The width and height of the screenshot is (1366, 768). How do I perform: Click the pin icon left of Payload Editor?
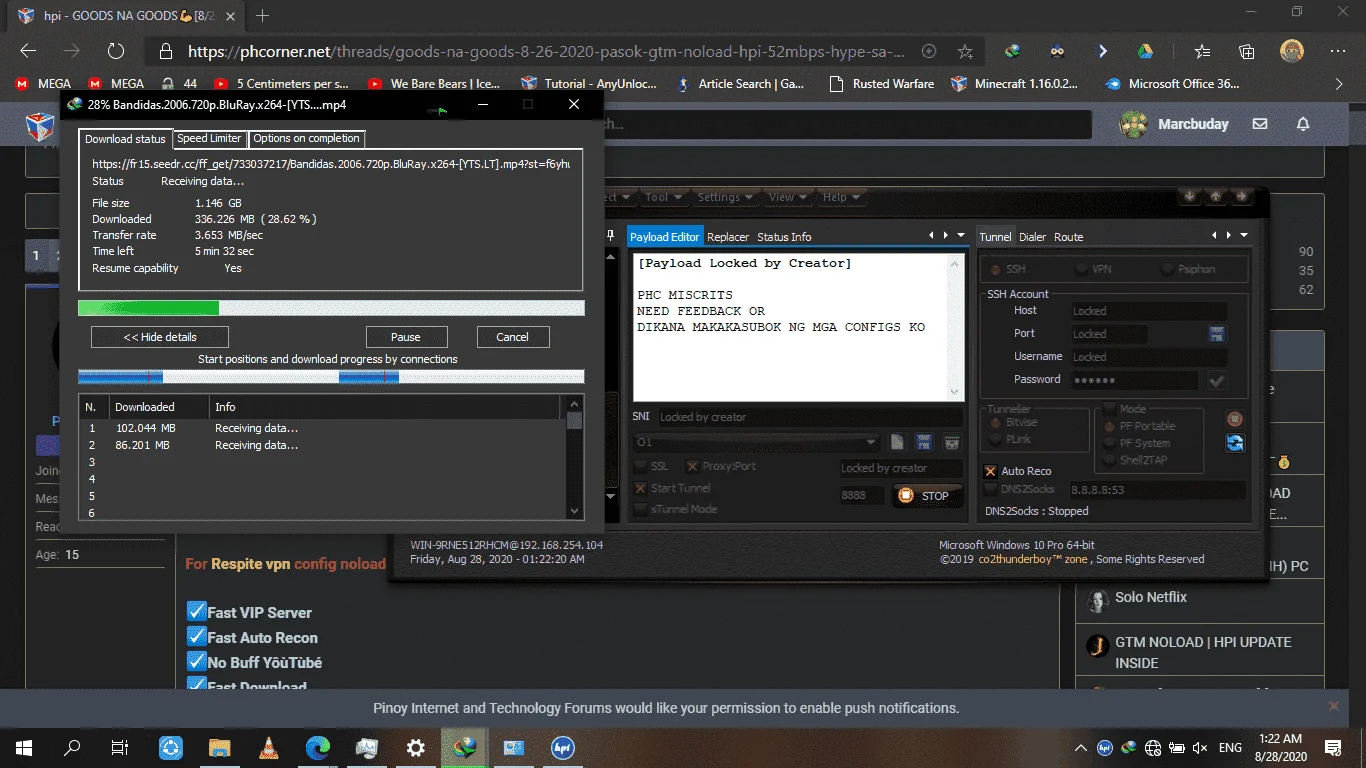[611, 235]
